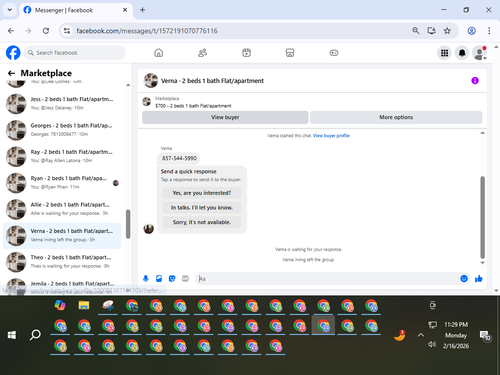Click the conversation list scrollbar
This screenshot has width=500, height=375.
[128, 224]
